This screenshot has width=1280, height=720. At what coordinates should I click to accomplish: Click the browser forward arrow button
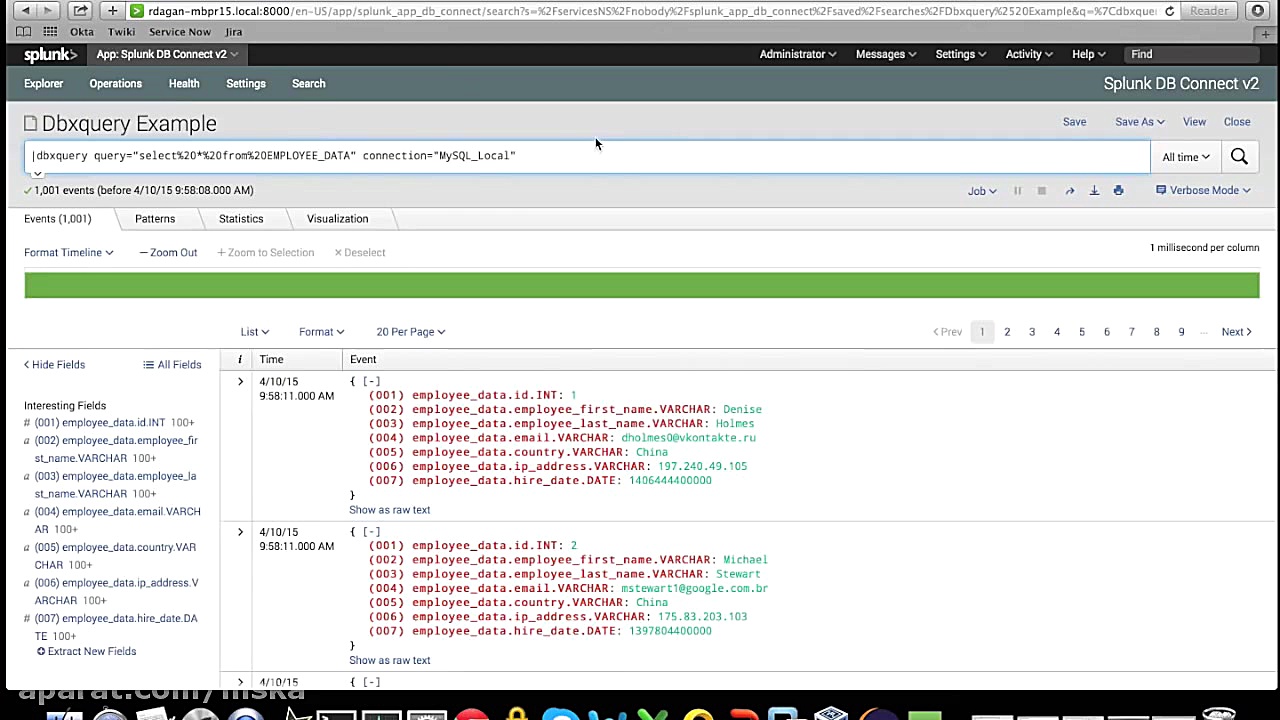pyautogui.click(x=49, y=11)
